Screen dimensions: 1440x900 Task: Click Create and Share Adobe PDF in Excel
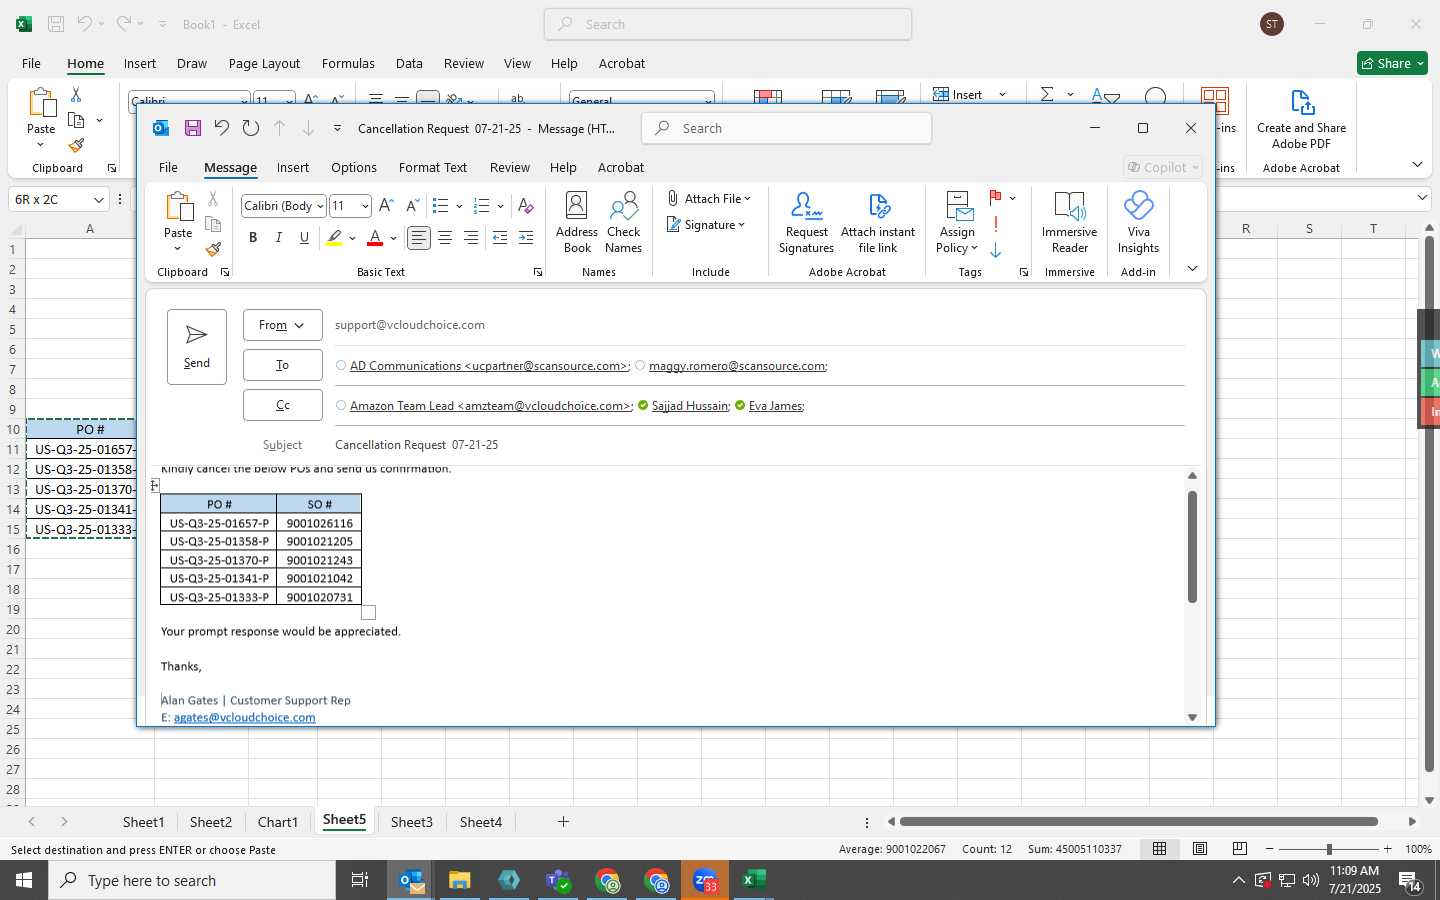pos(1301,120)
